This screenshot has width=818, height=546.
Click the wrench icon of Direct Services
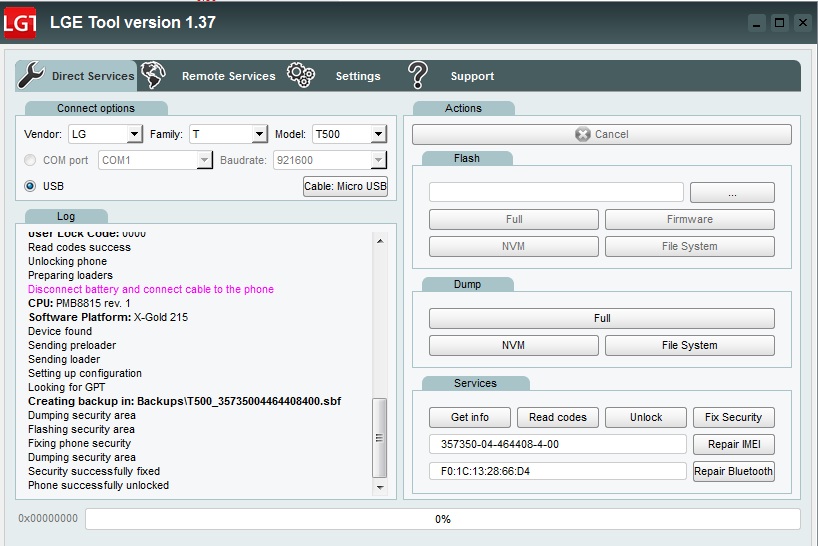click(31, 75)
